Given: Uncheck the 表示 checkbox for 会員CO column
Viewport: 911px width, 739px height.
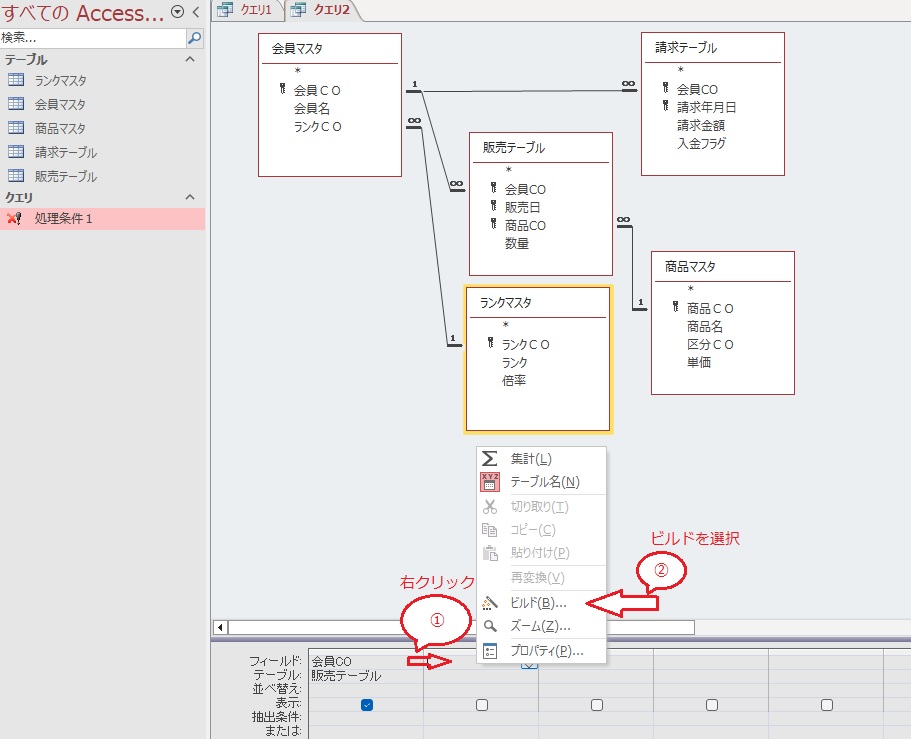Looking at the screenshot, I should pyautogui.click(x=367, y=705).
